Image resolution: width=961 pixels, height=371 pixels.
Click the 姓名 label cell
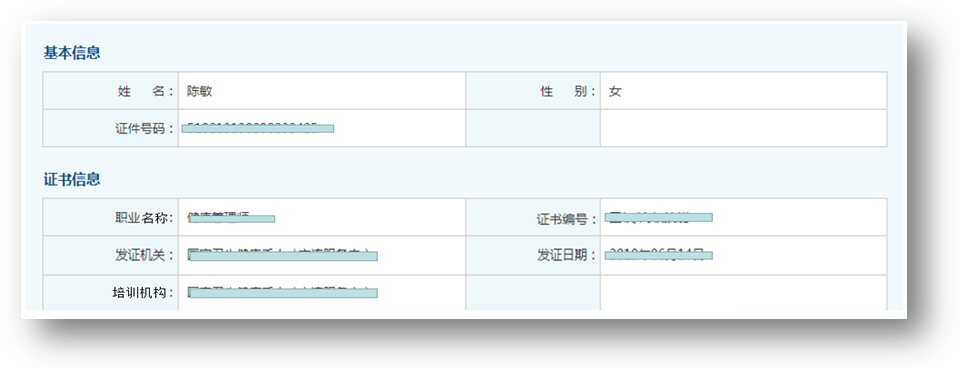click(x=110, y=91)
